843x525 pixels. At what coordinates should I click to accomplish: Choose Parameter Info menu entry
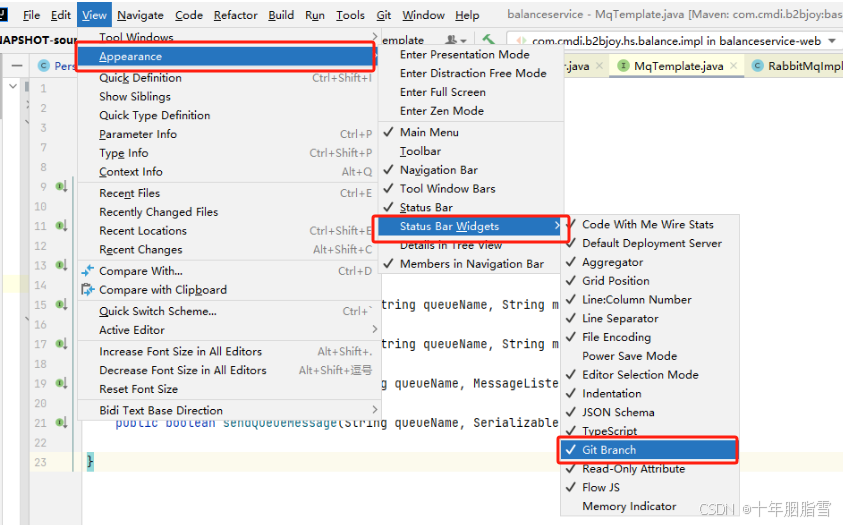228,134
